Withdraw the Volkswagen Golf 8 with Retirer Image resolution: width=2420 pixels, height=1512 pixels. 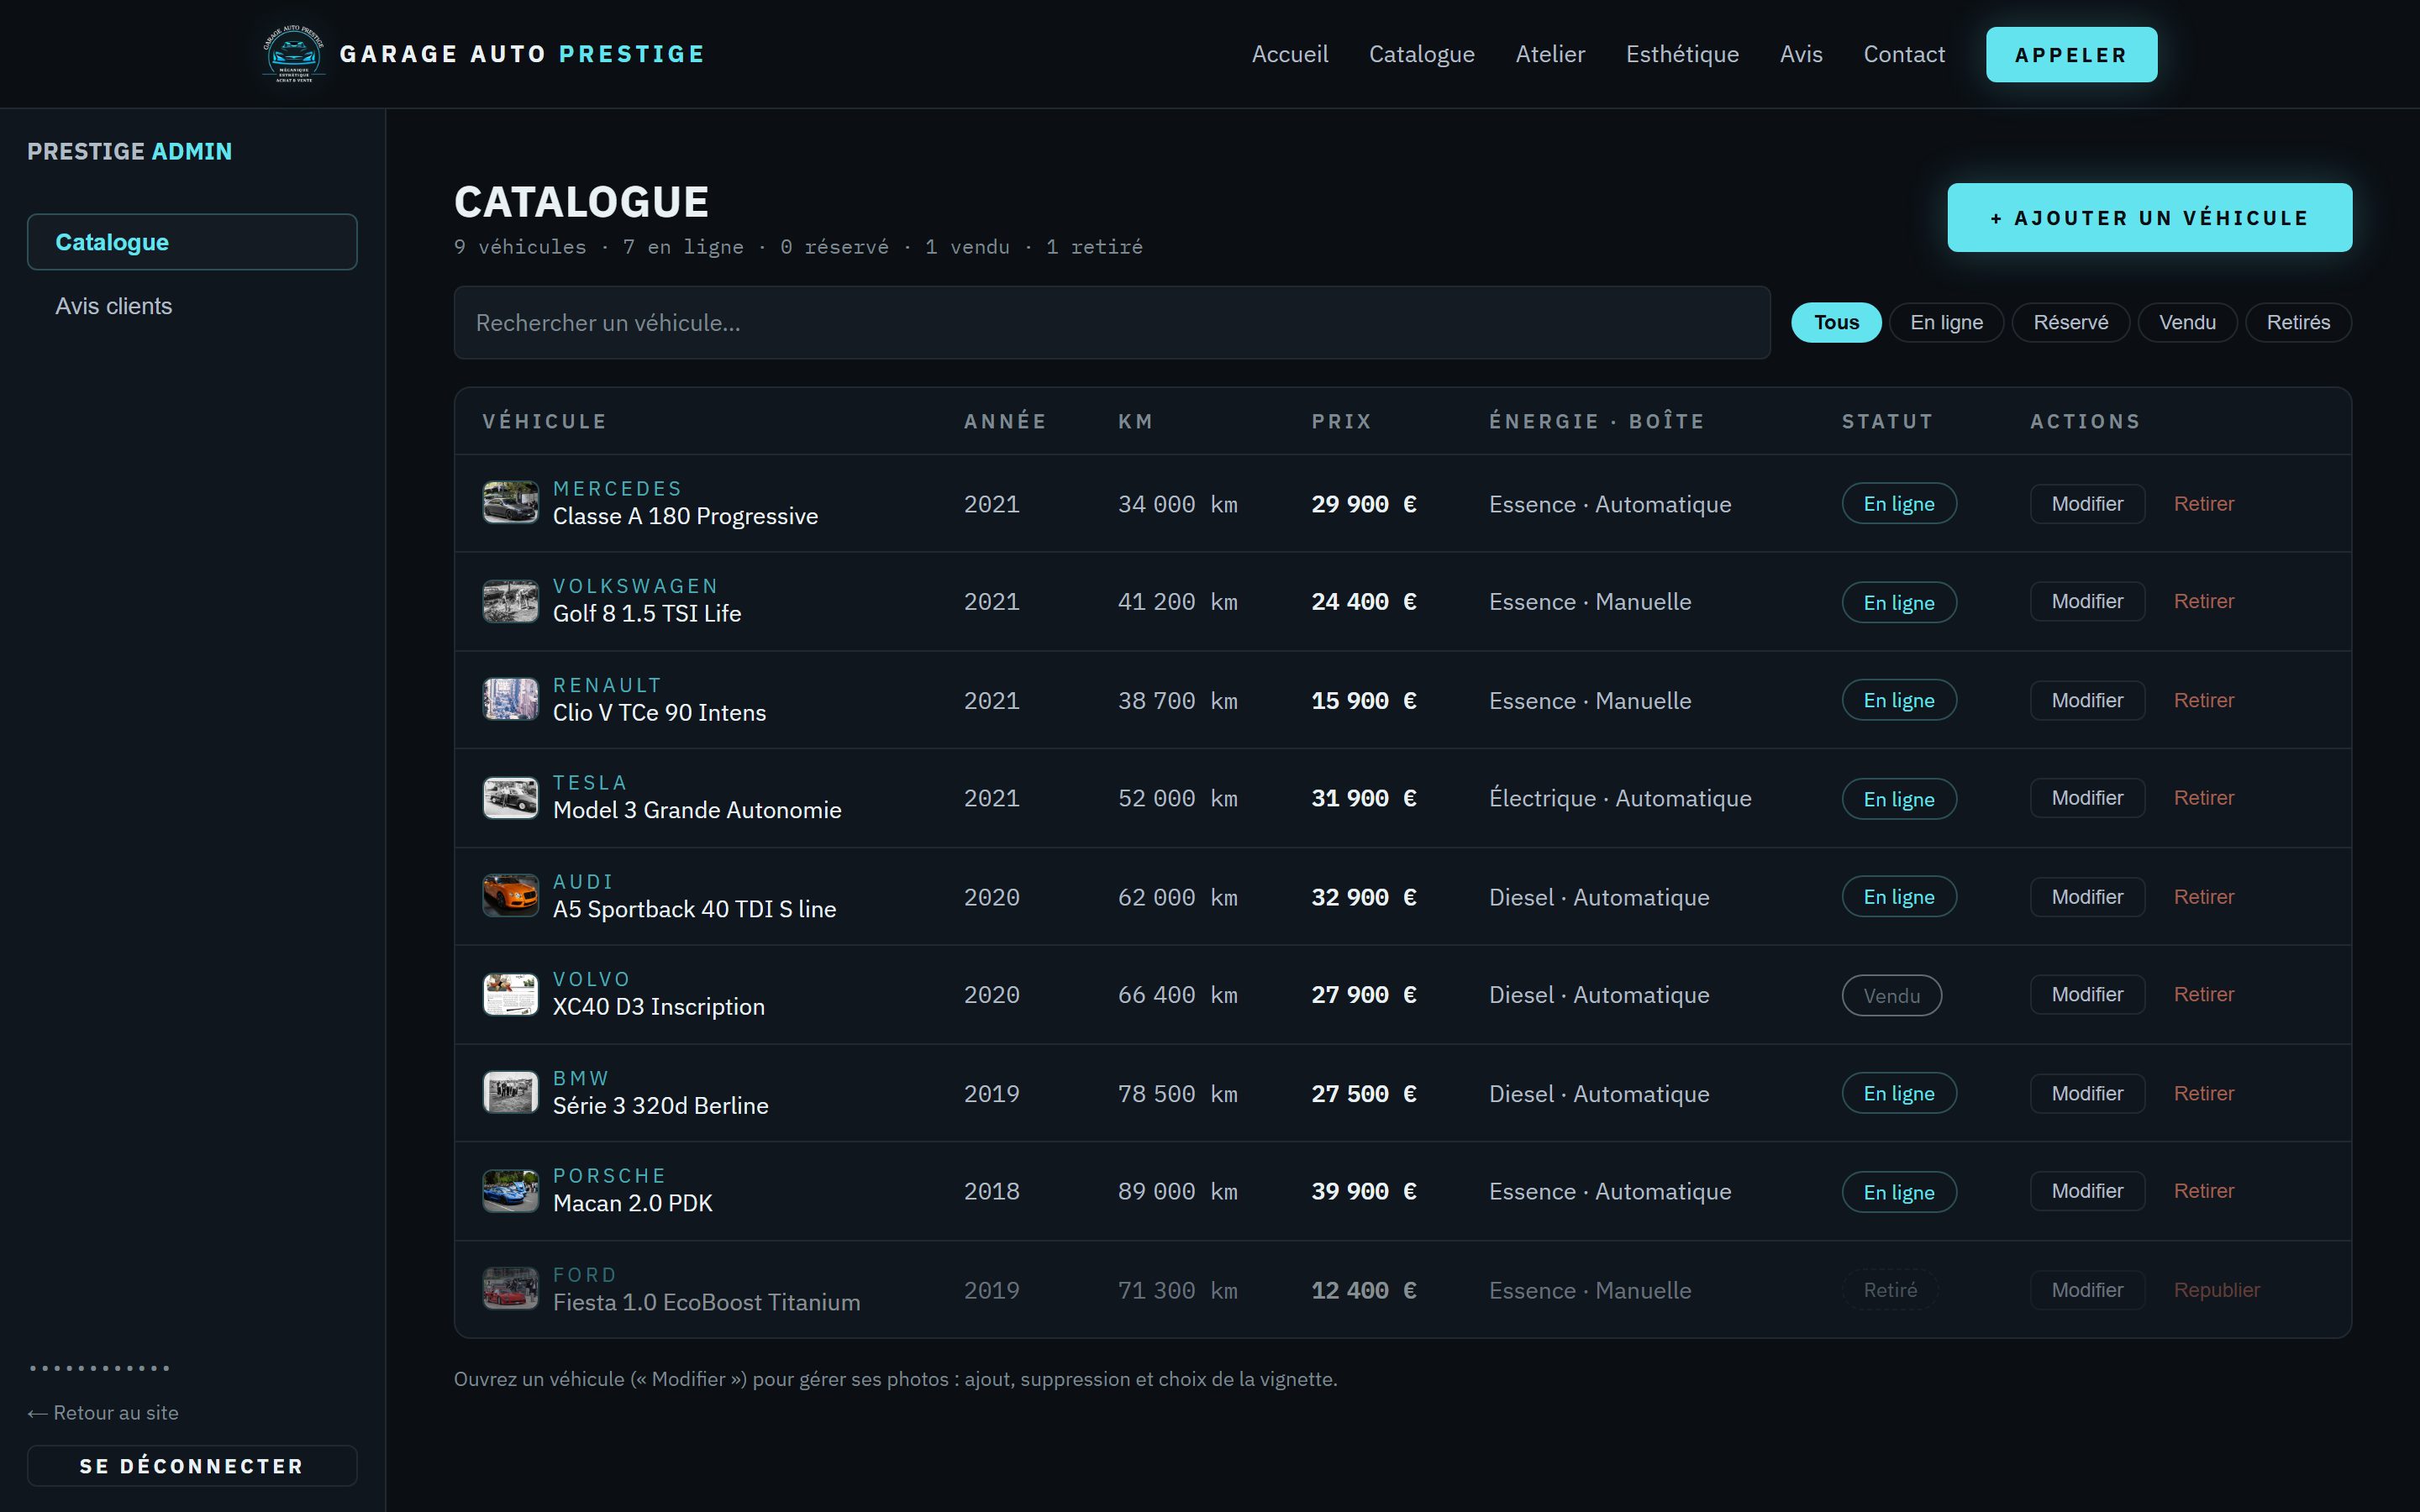point(2203,601)
